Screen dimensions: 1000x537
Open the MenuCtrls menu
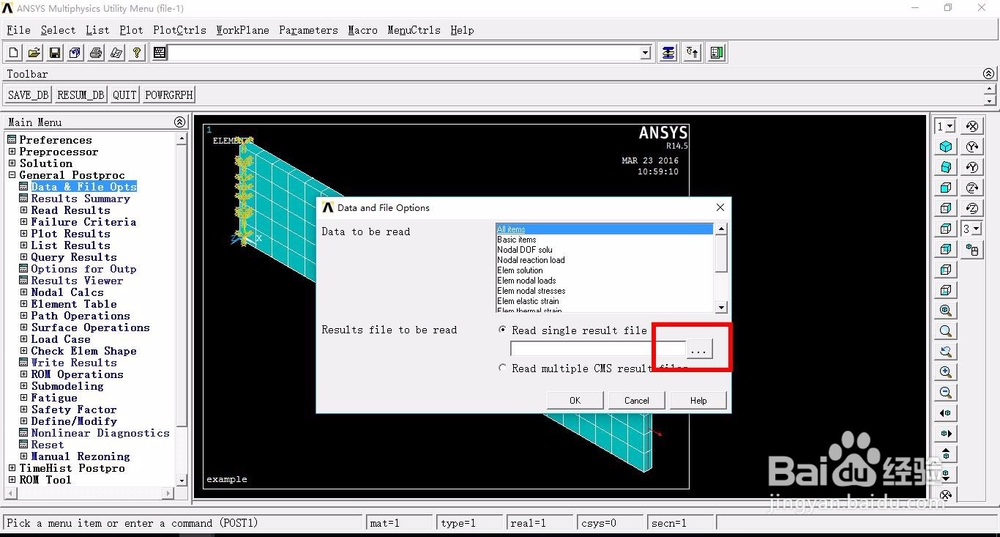click(414, 30)
